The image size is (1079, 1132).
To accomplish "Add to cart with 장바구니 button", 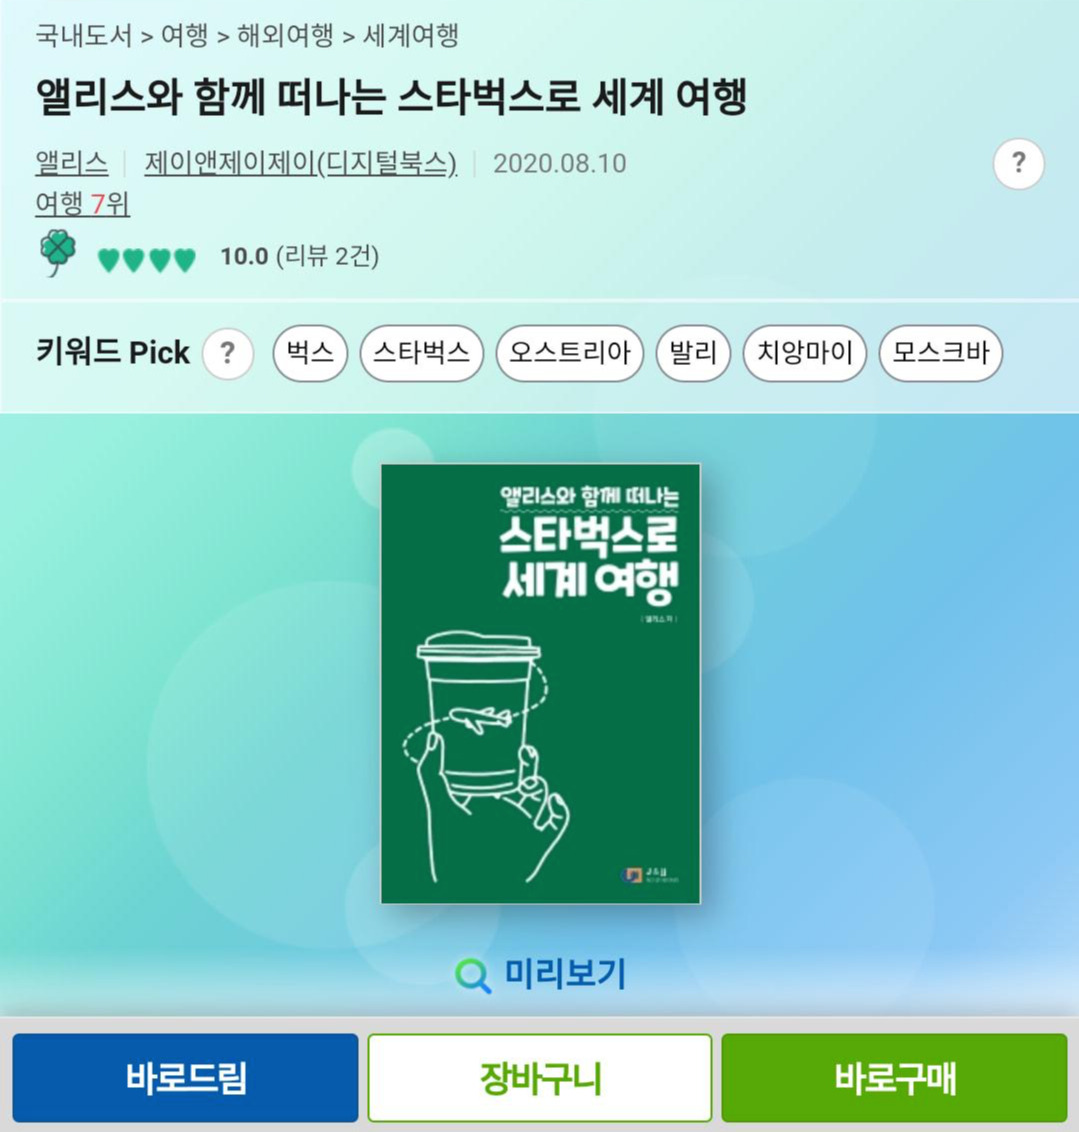I will (x=540, y=1077).
